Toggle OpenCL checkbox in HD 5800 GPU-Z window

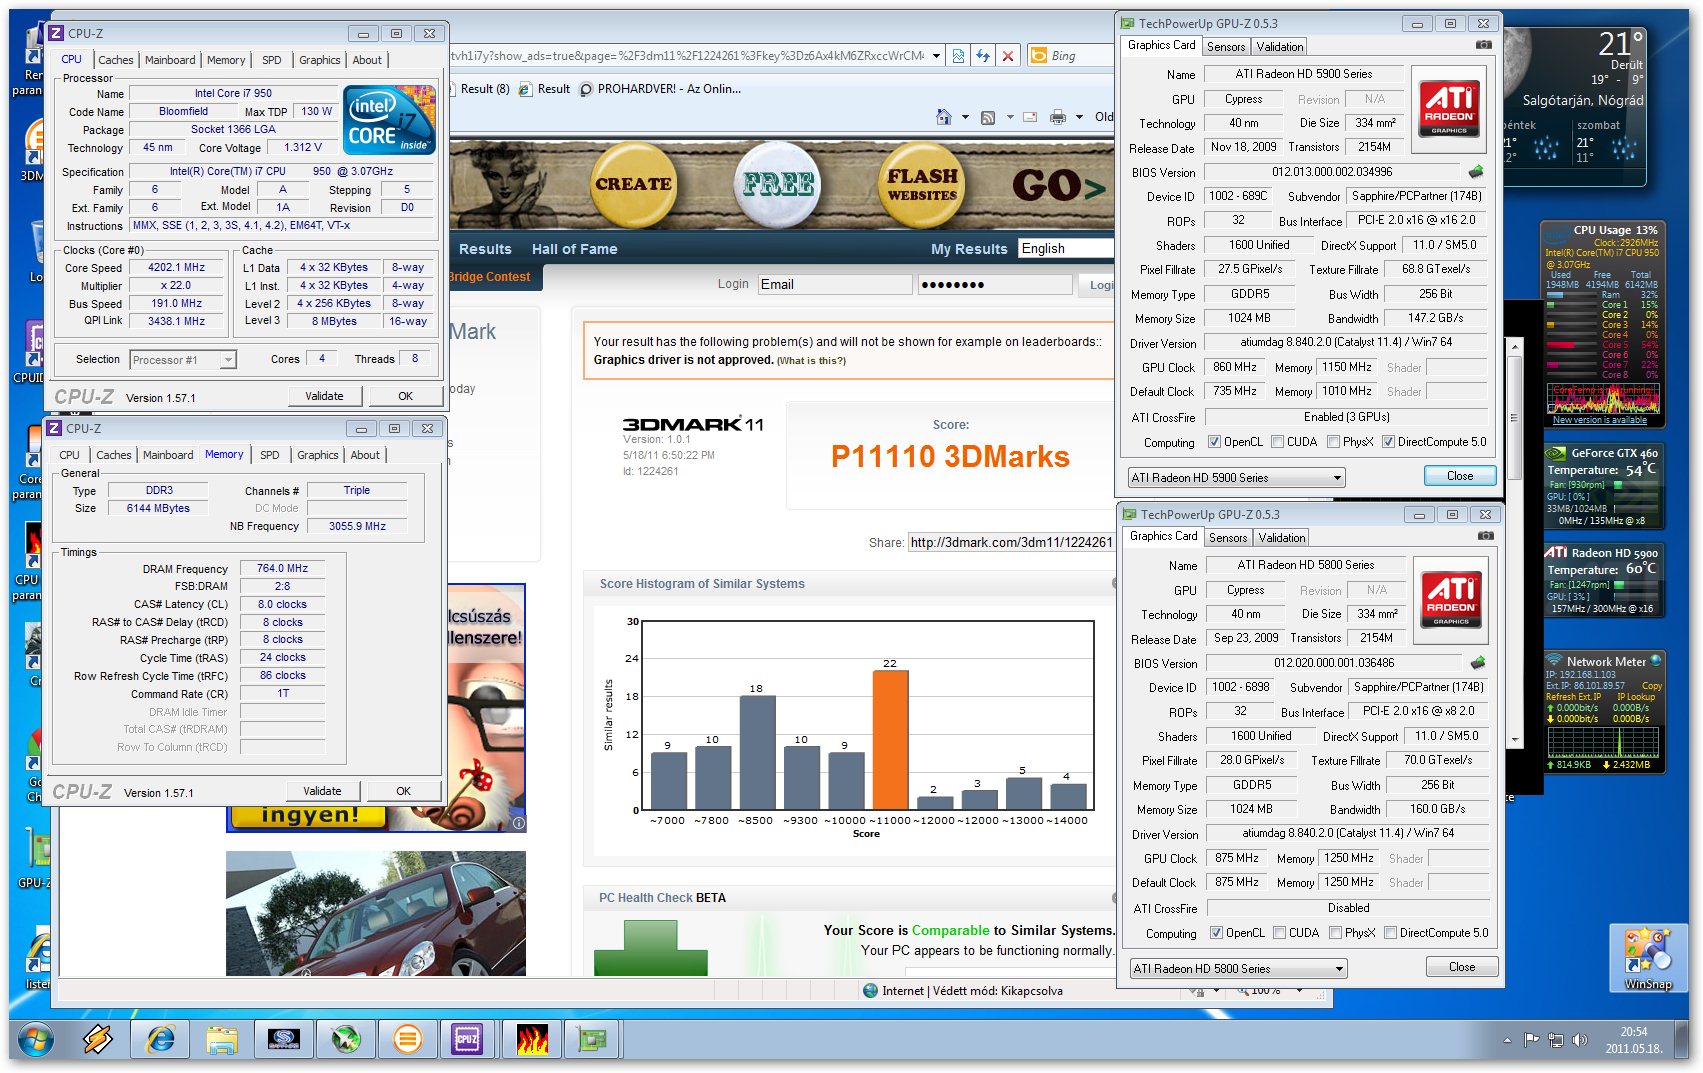click(x=1216, y=933)
